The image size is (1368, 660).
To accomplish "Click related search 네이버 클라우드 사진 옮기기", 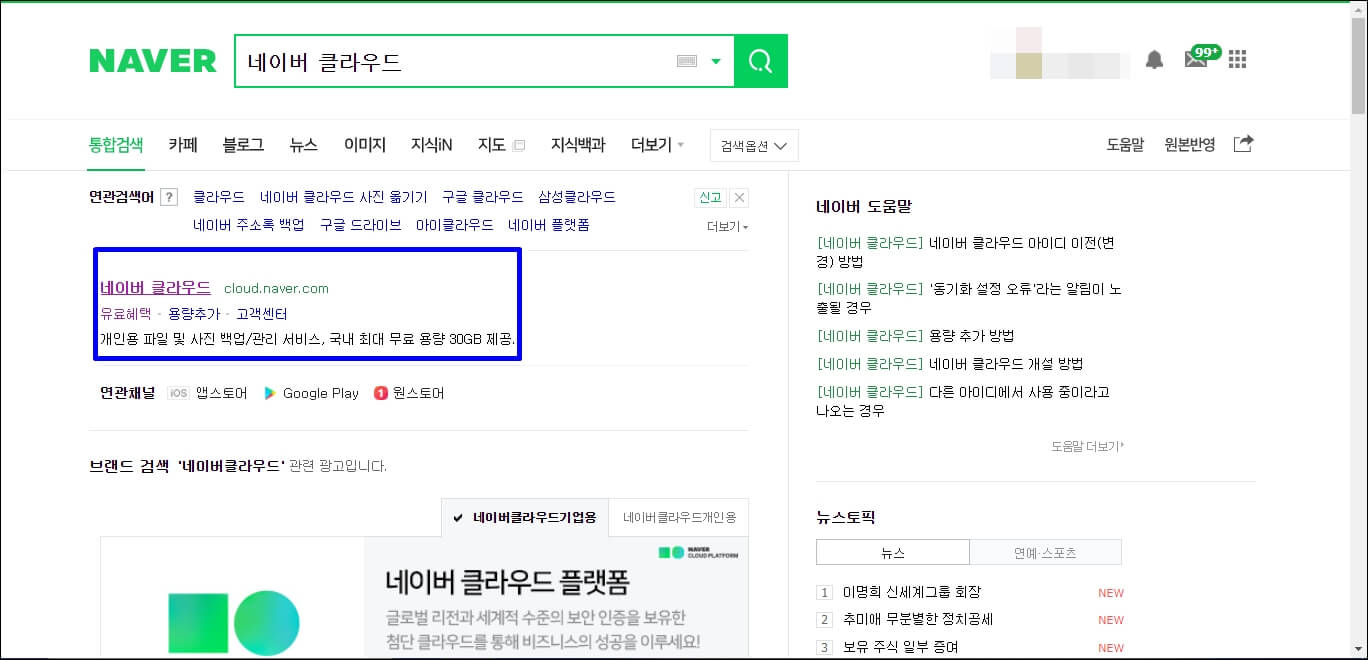I will tap(344, 197).
